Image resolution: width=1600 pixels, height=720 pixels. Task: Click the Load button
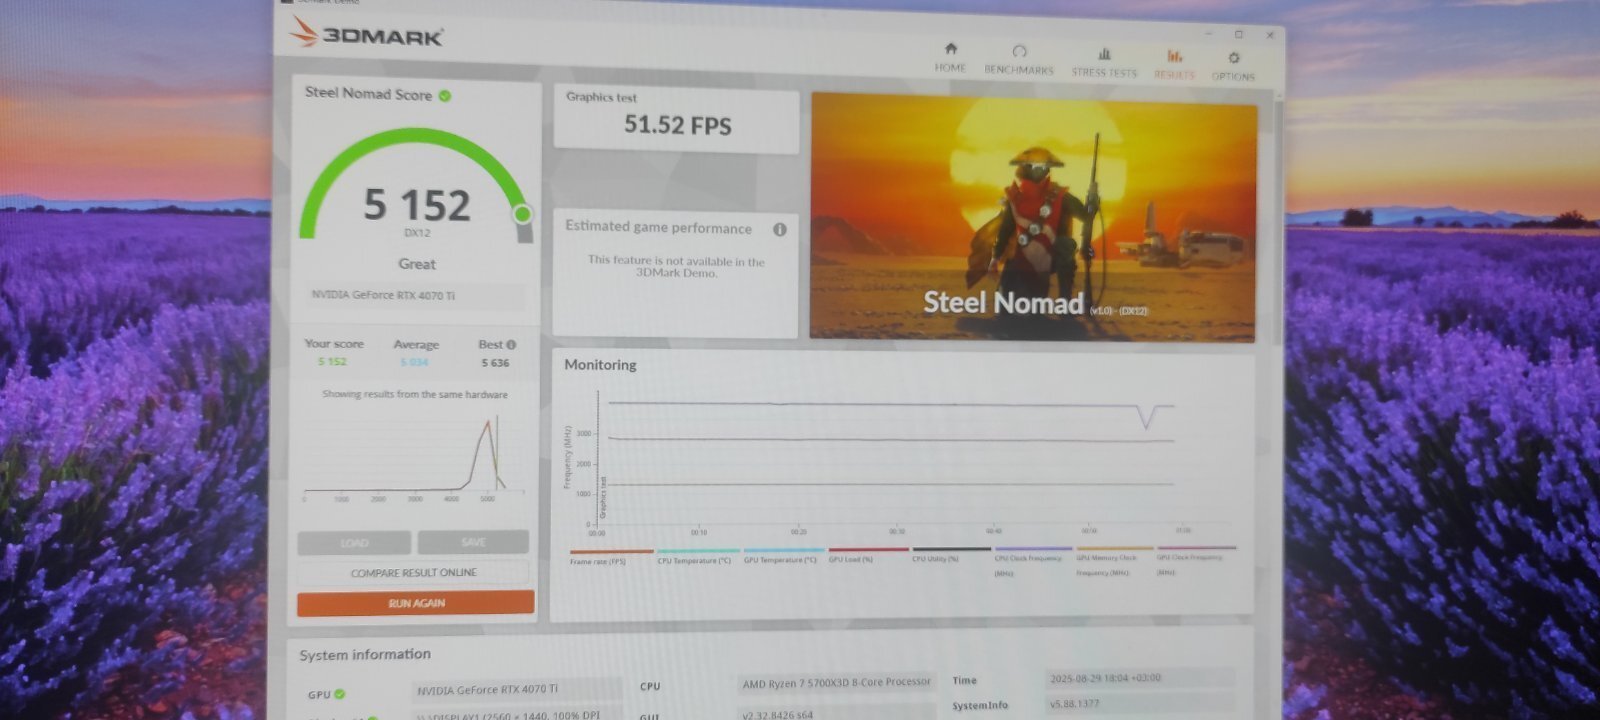354,542
